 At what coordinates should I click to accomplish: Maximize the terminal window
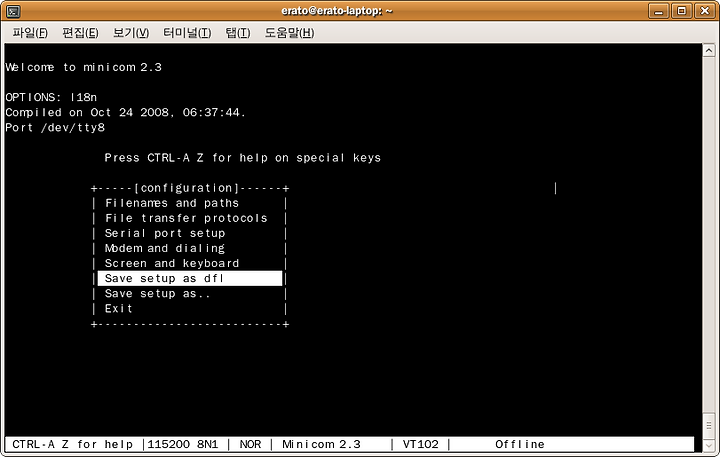pyautogui.click(x=681, y=11)
